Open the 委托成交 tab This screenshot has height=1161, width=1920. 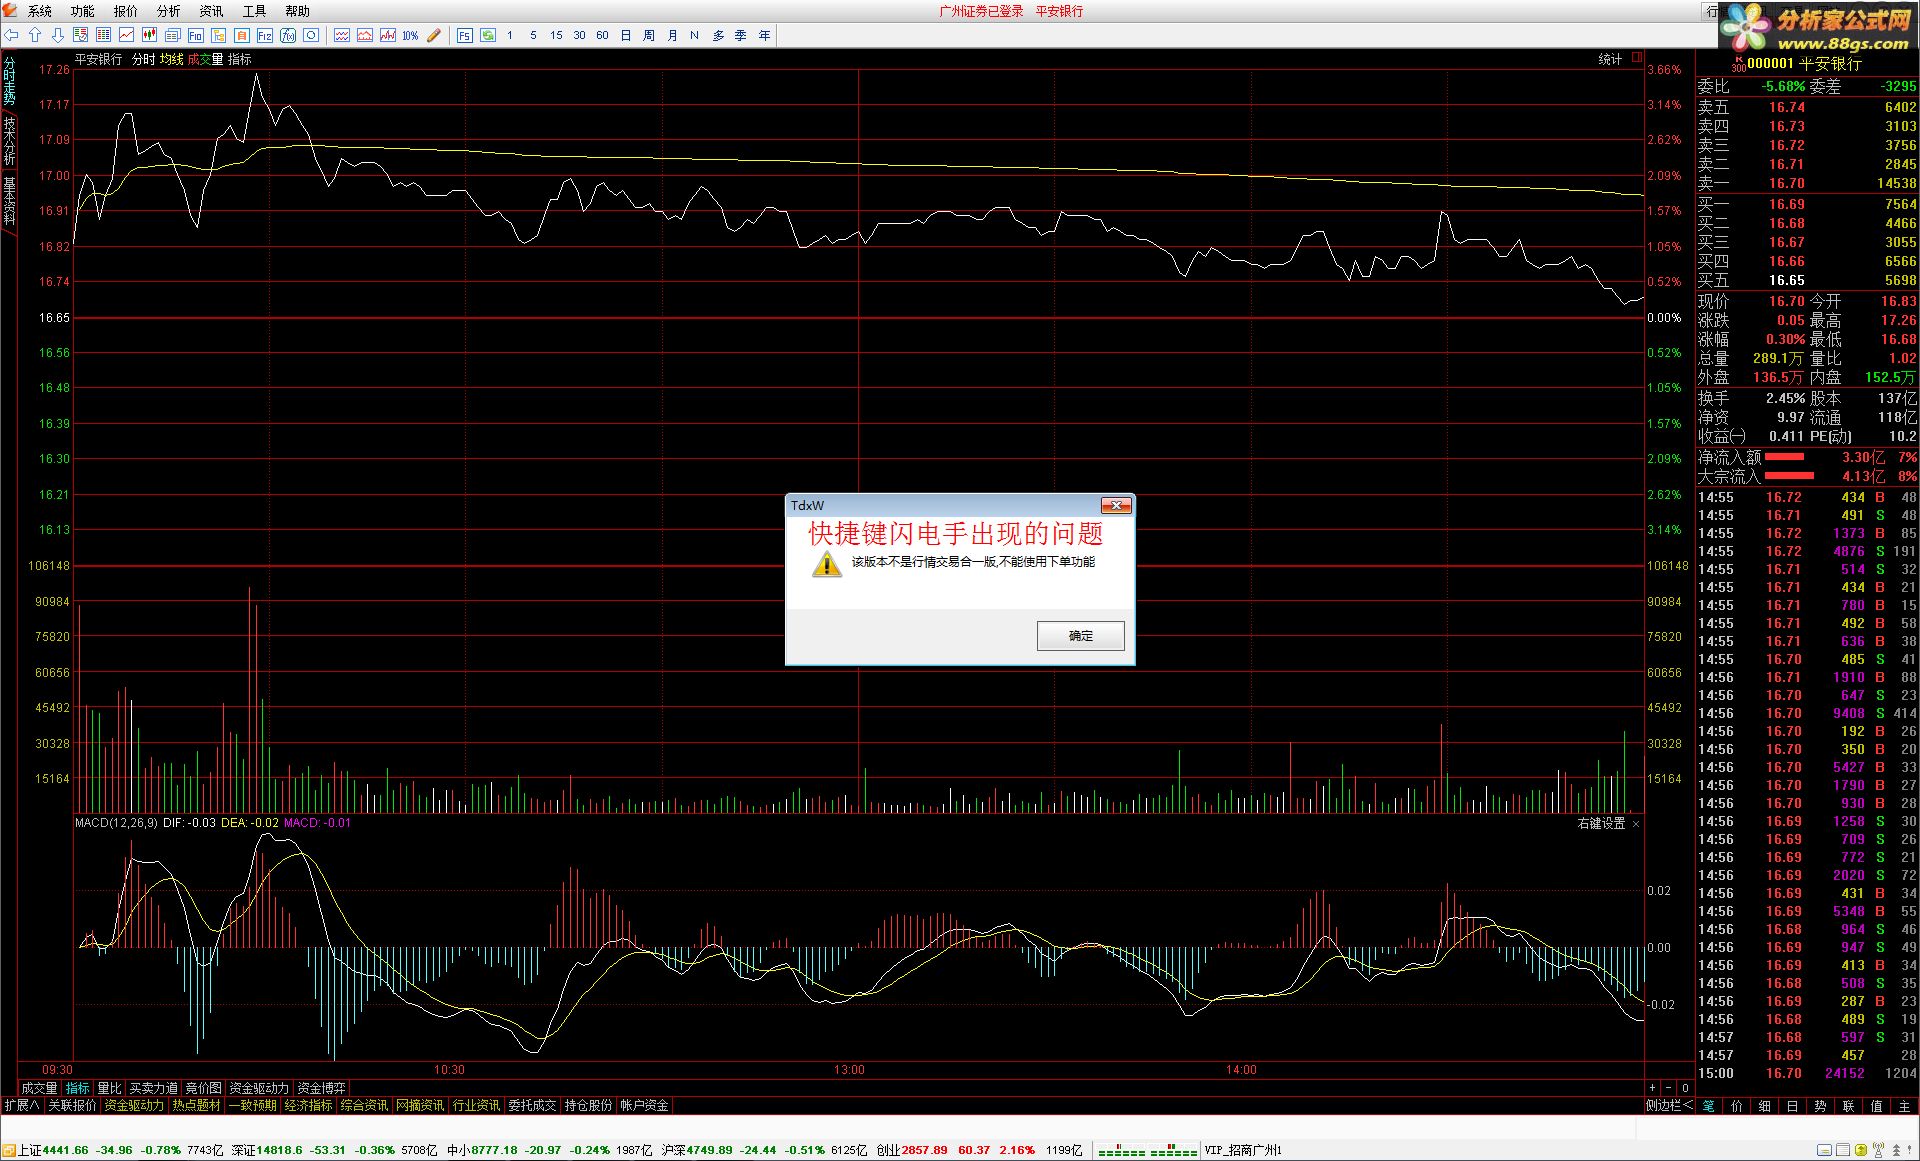click(532, 1106)
